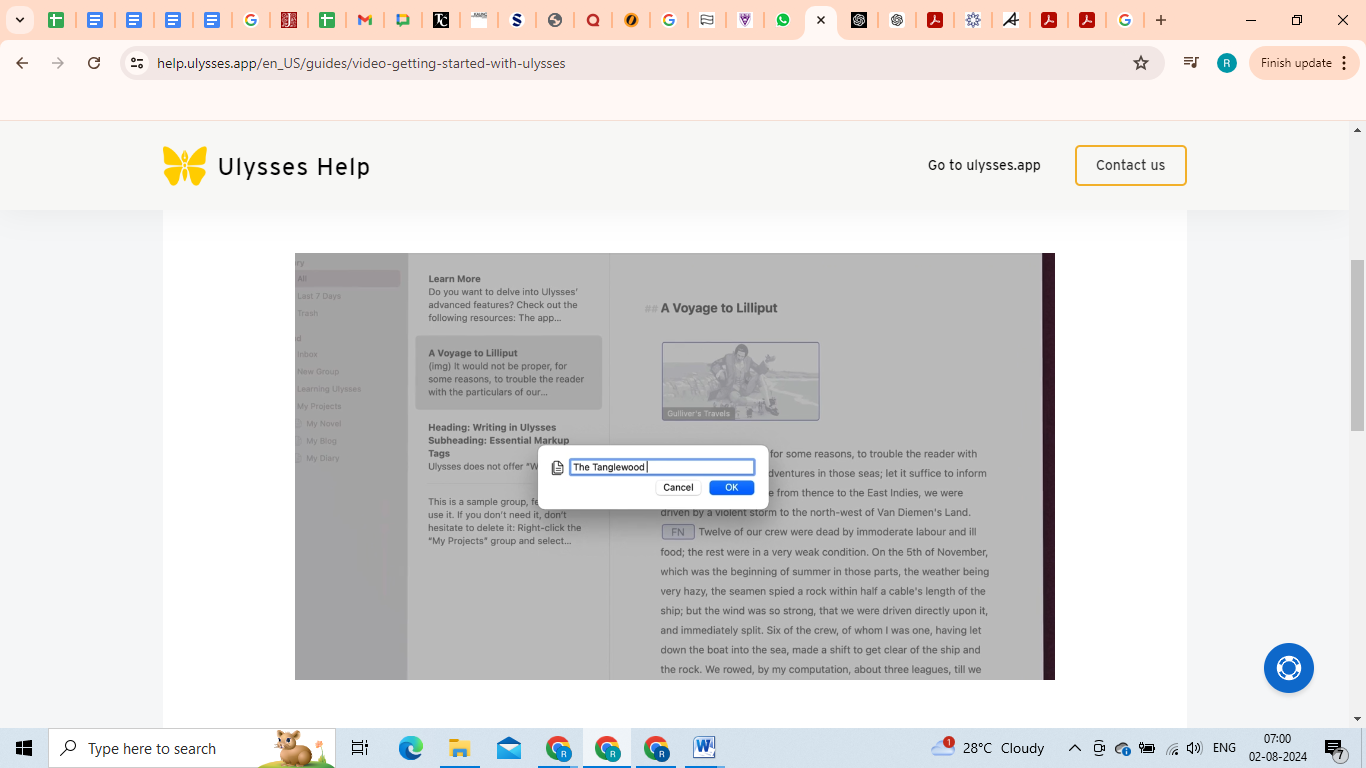1366x768 pixels.
Task: Click the FN footnote tag in editor
Action: tap(678, 532)
